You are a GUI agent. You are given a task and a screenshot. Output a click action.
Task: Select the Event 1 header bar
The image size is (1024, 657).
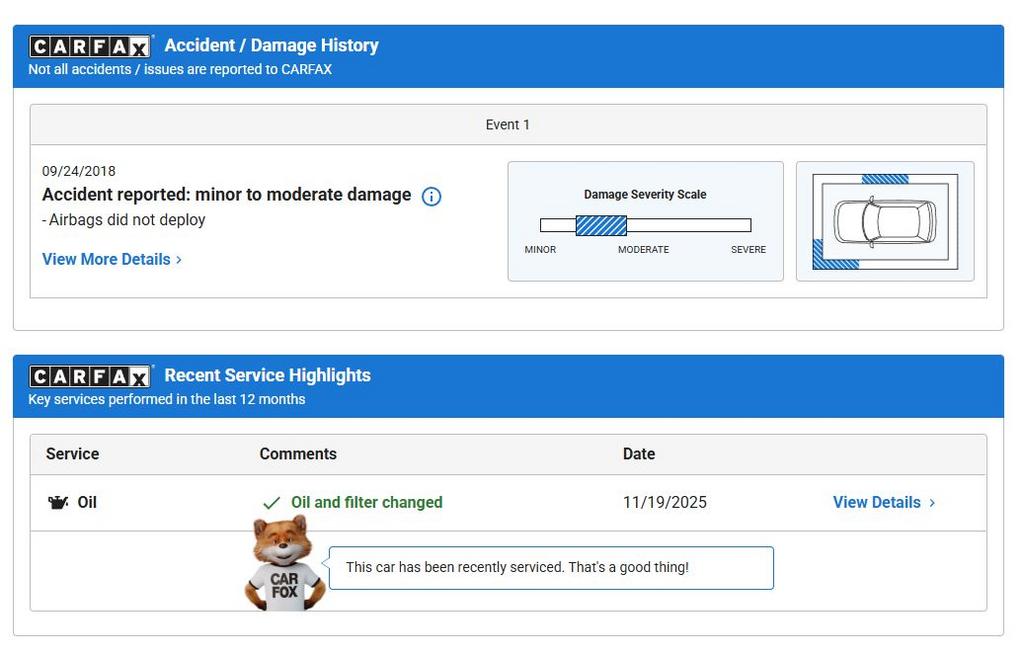pyautogui.click(x=508, y=125)
